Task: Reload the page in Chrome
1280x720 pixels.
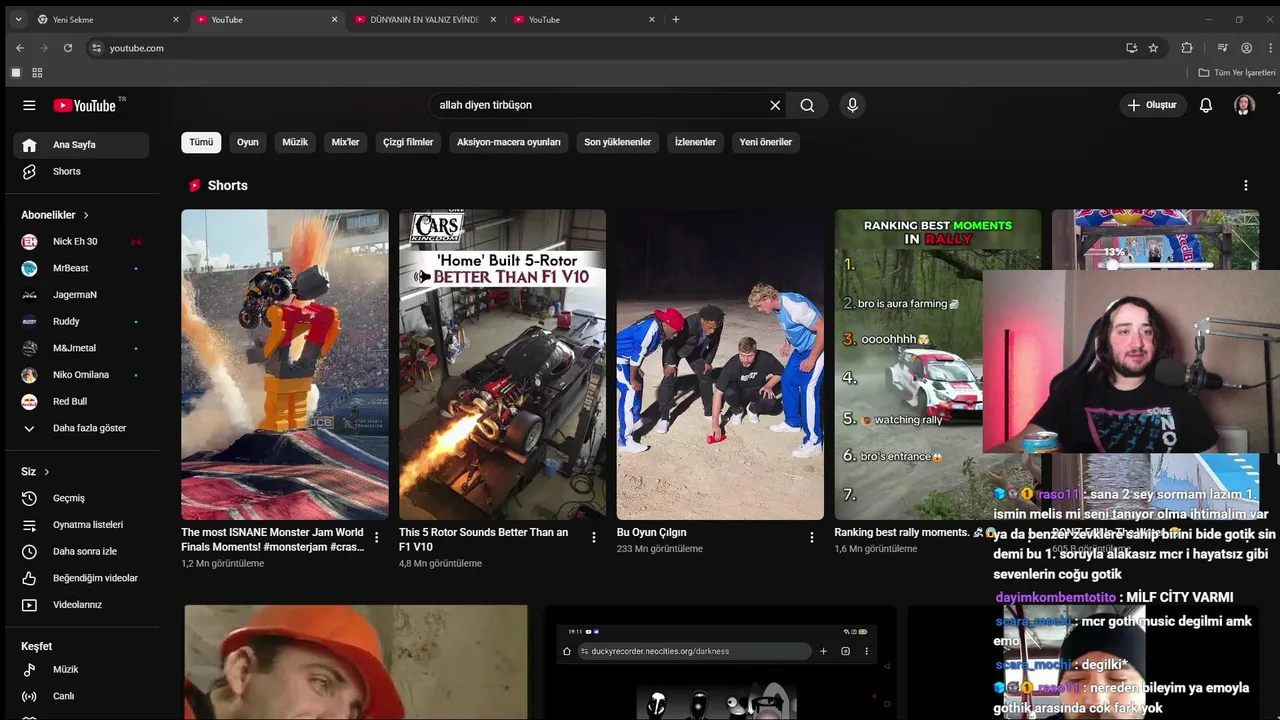Action: [x=68, y=48]
